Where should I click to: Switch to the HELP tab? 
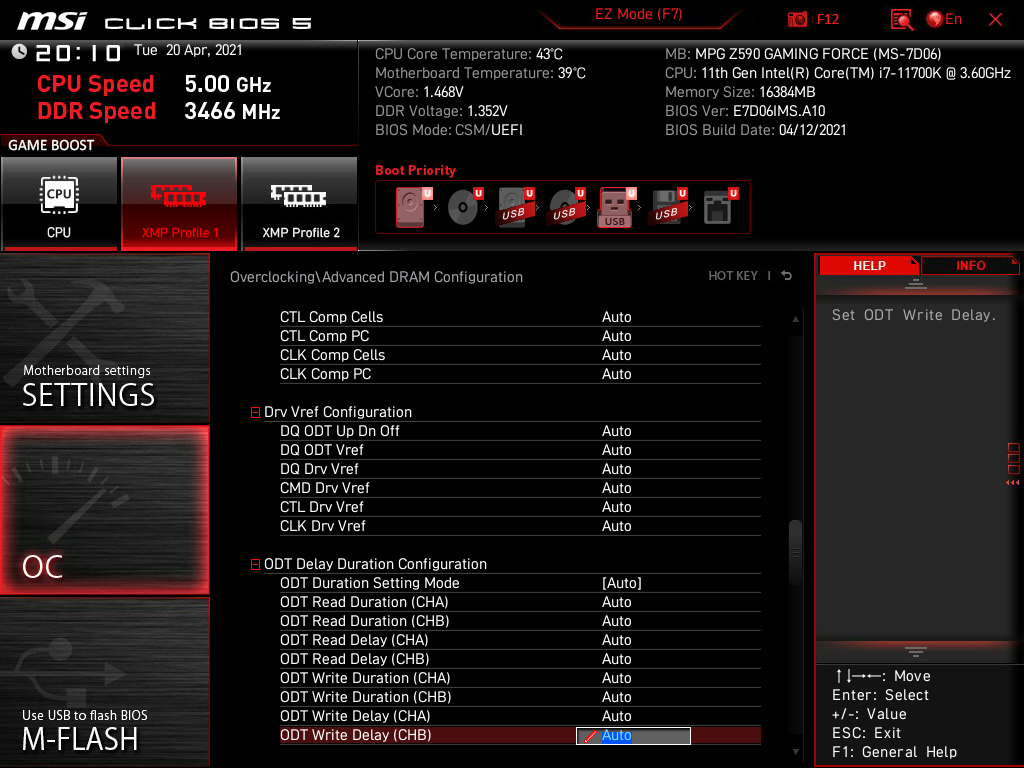pos(869,266)
